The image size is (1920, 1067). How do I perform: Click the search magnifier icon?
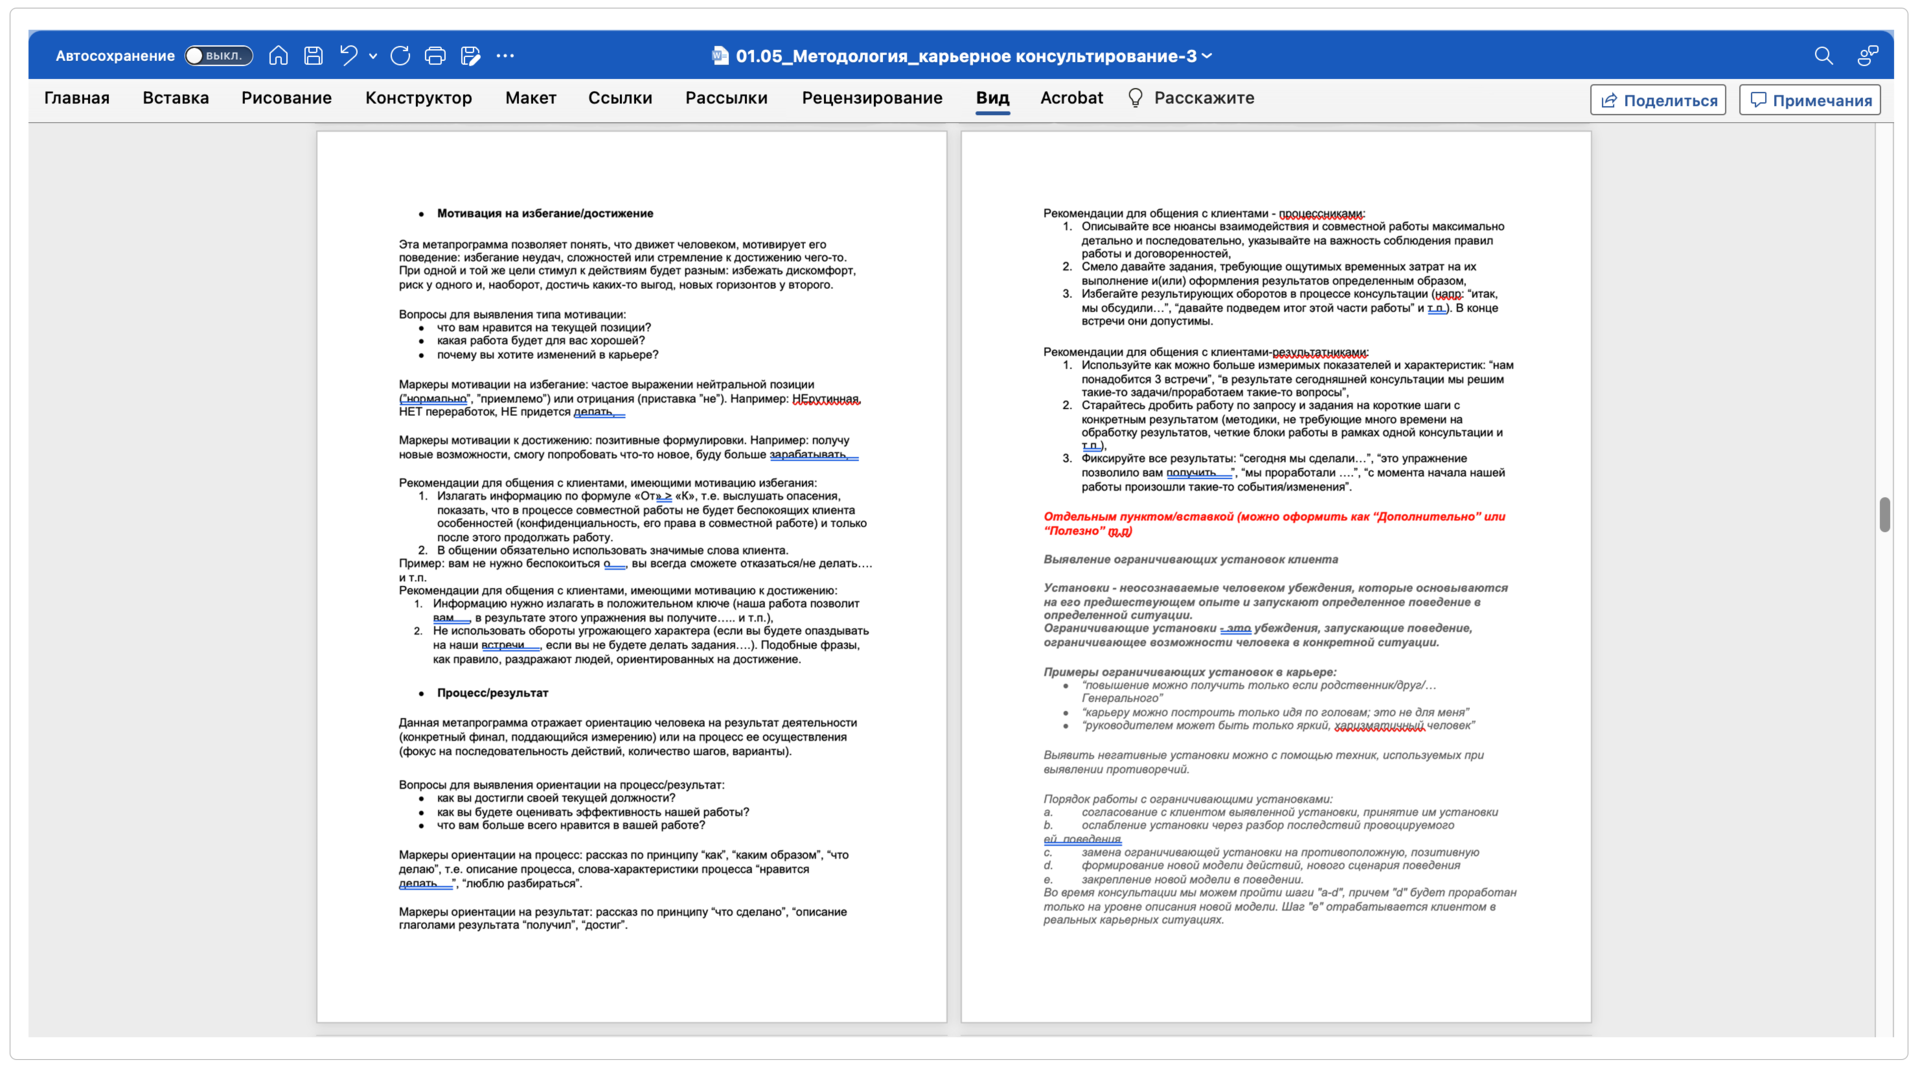[1823, 56]
